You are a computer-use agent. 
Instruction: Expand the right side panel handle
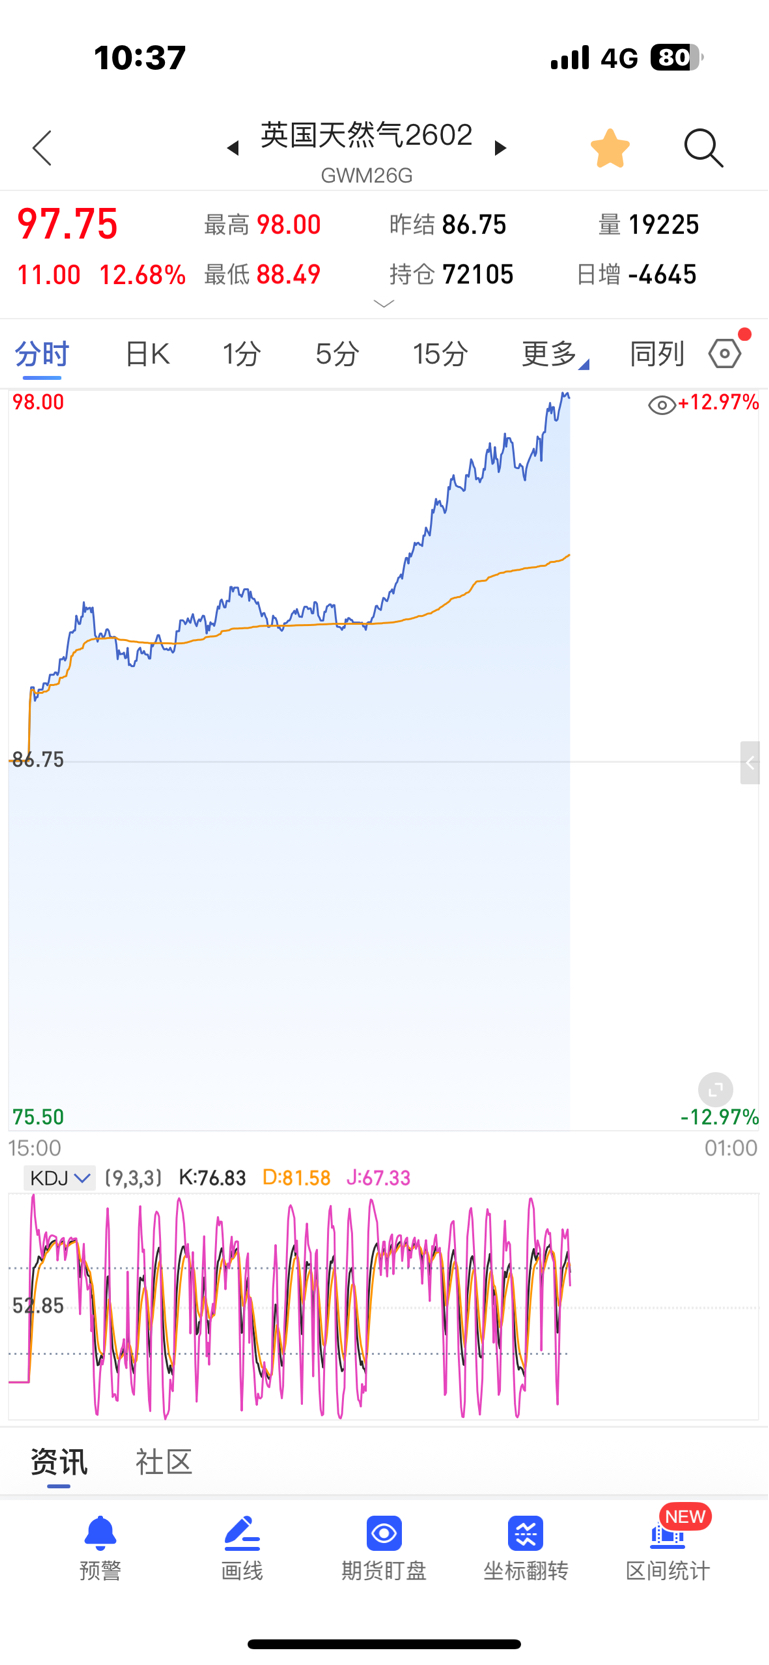pyautogui.click(x=750, y=763)
